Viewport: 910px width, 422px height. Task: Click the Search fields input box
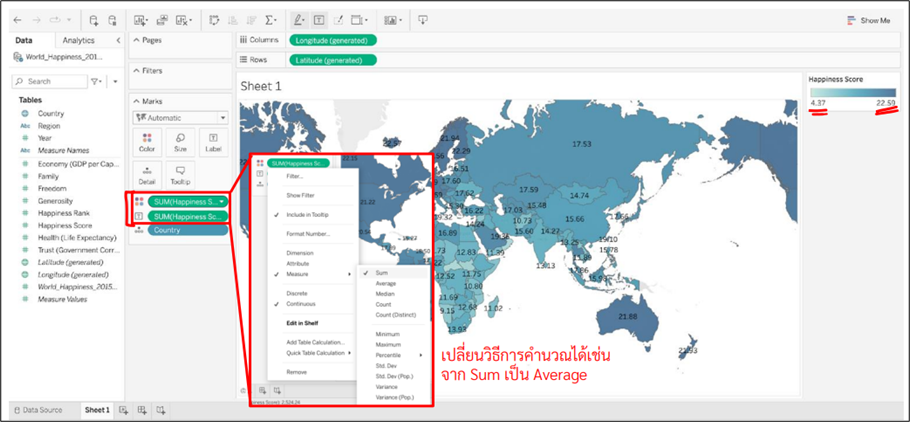(x=50, y=81)
